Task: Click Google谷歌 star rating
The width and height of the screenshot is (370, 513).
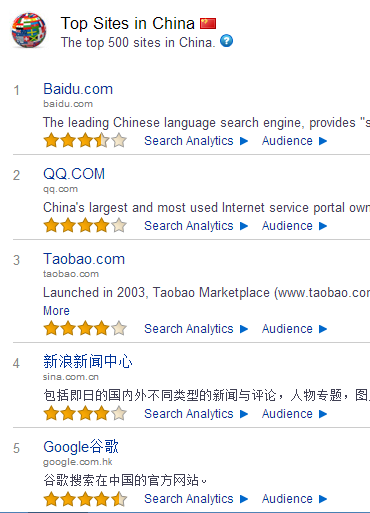Action: [x=85, y=498]
